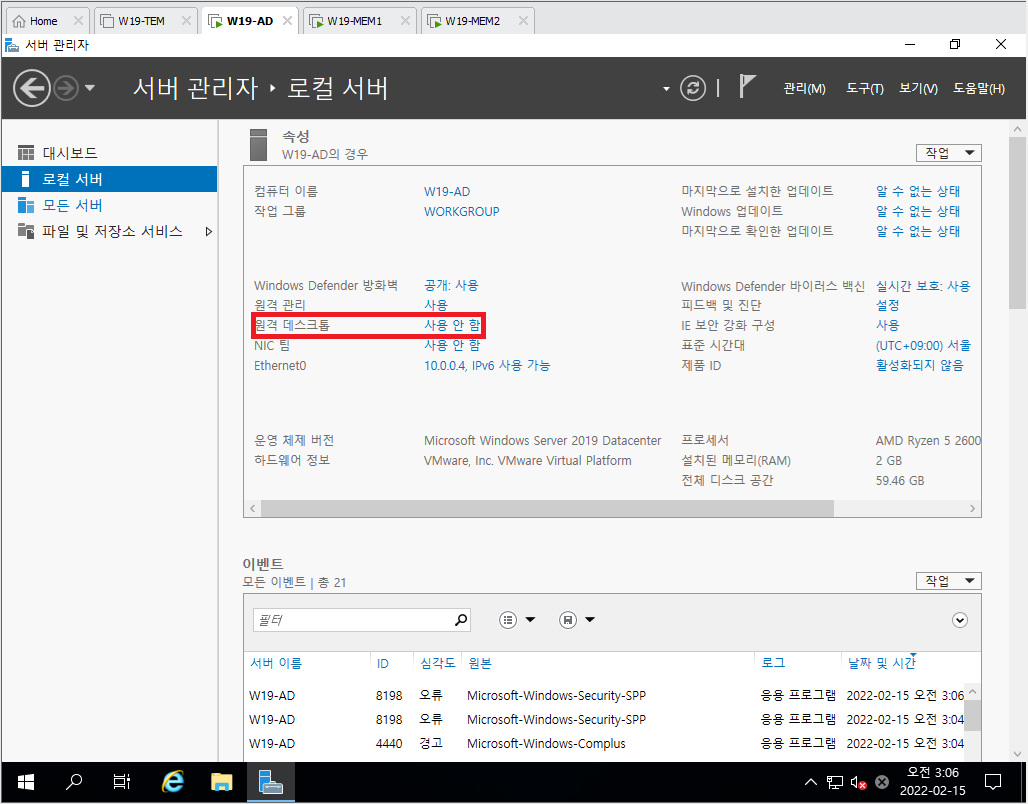Expand 파일 및 저장소 서비스 arrow
Viewport: 1028px width, 804px height.
click(x=208, y=231)
